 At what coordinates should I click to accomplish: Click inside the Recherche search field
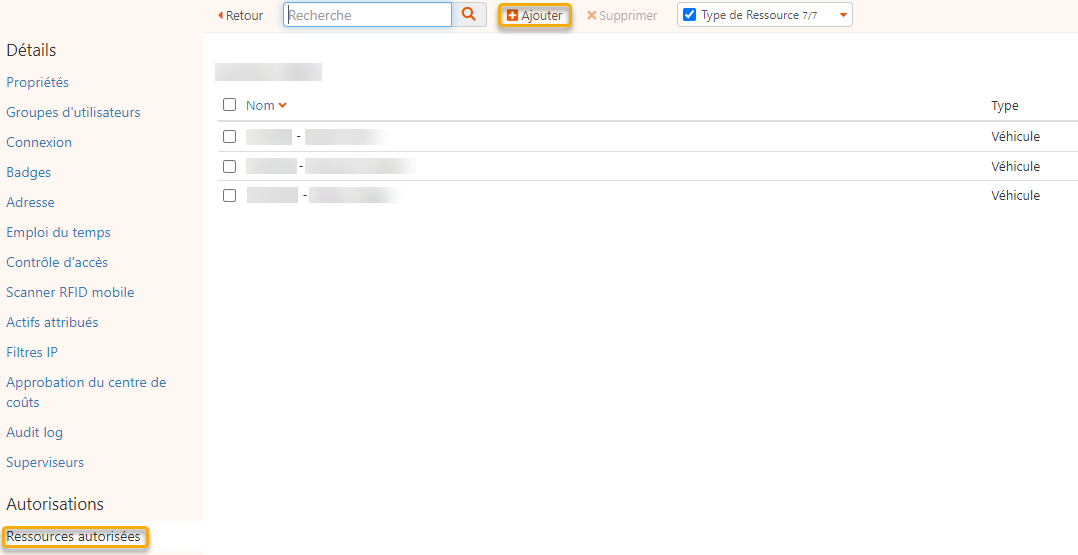pos(367,15)
